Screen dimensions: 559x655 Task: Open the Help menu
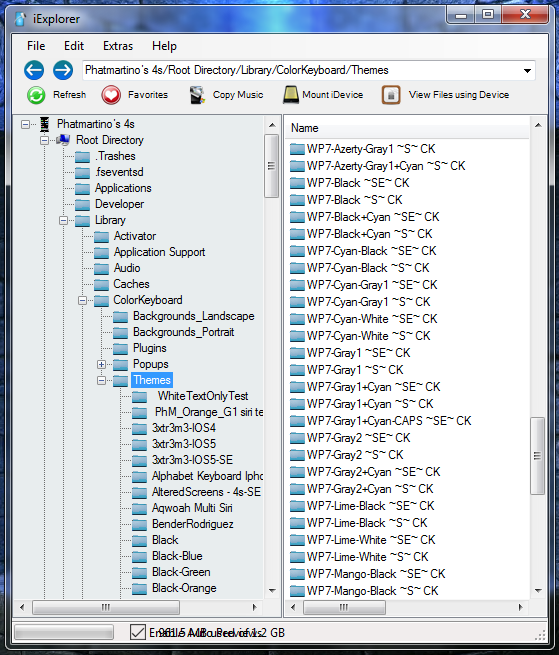pyautogui.click(x=164, y=46)
